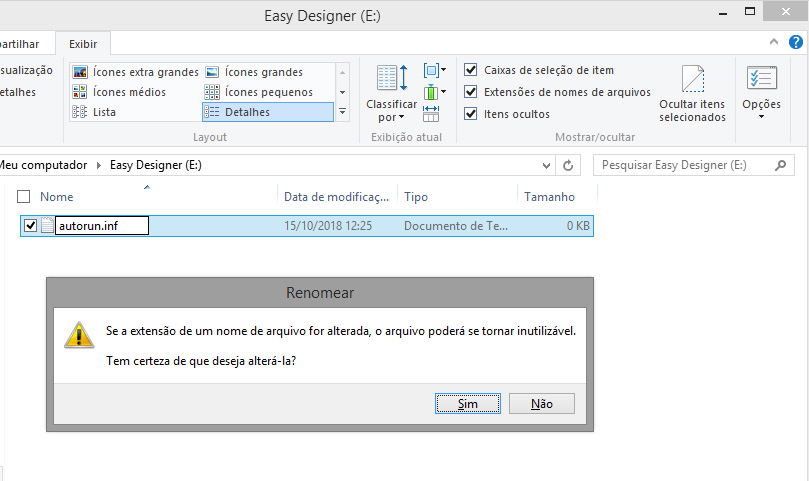Select the large icons layout

coord(255,72)
